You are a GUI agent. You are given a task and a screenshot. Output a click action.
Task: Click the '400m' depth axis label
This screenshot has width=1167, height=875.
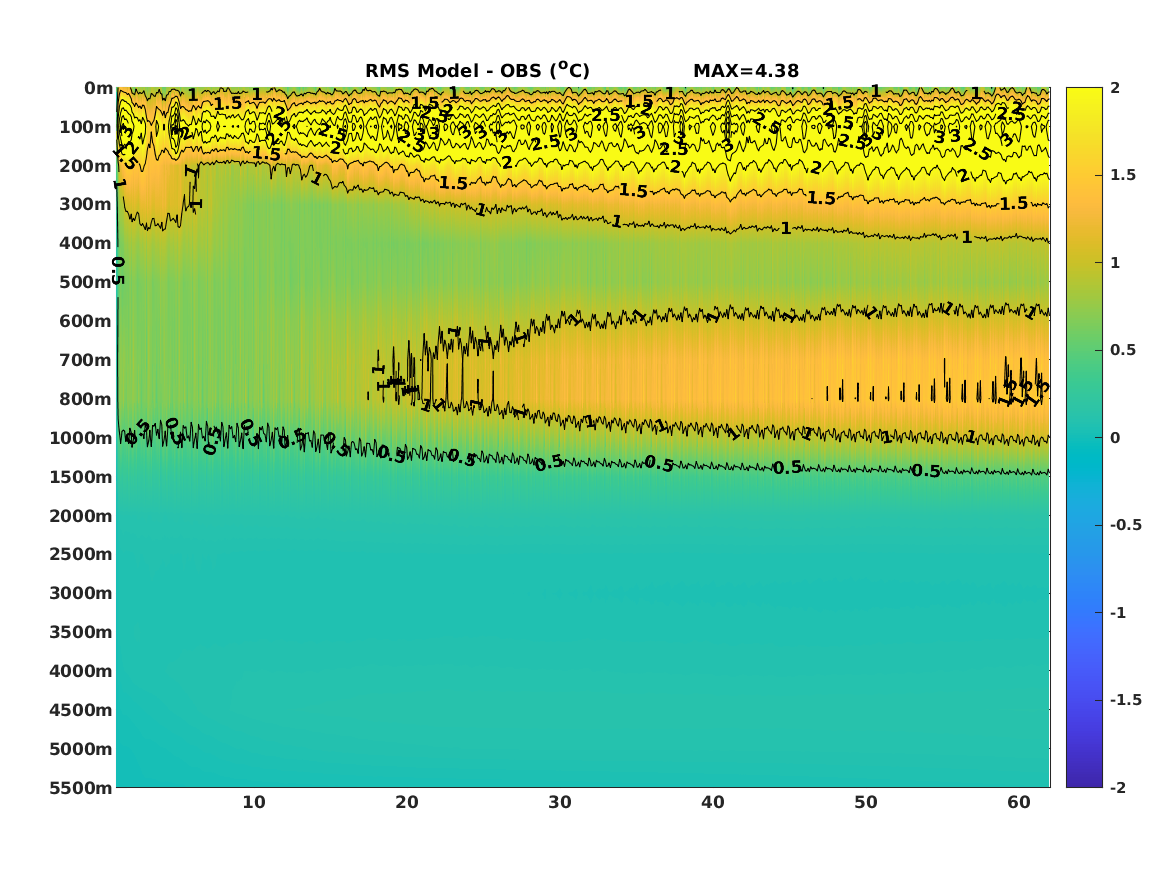(x=86, y=243)
